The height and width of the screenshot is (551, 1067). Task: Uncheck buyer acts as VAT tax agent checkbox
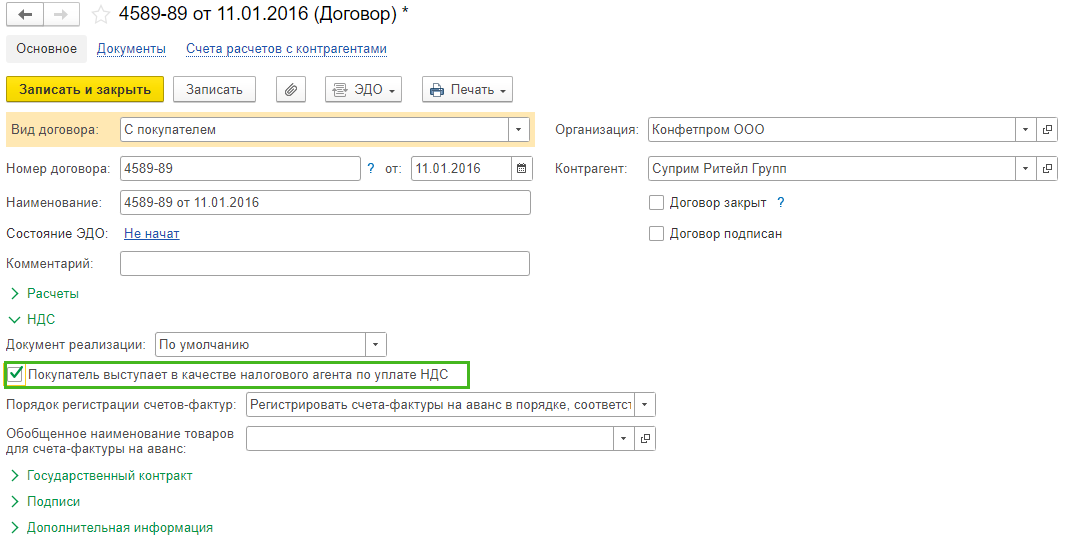pyautogui.click(x=16, y=374)
